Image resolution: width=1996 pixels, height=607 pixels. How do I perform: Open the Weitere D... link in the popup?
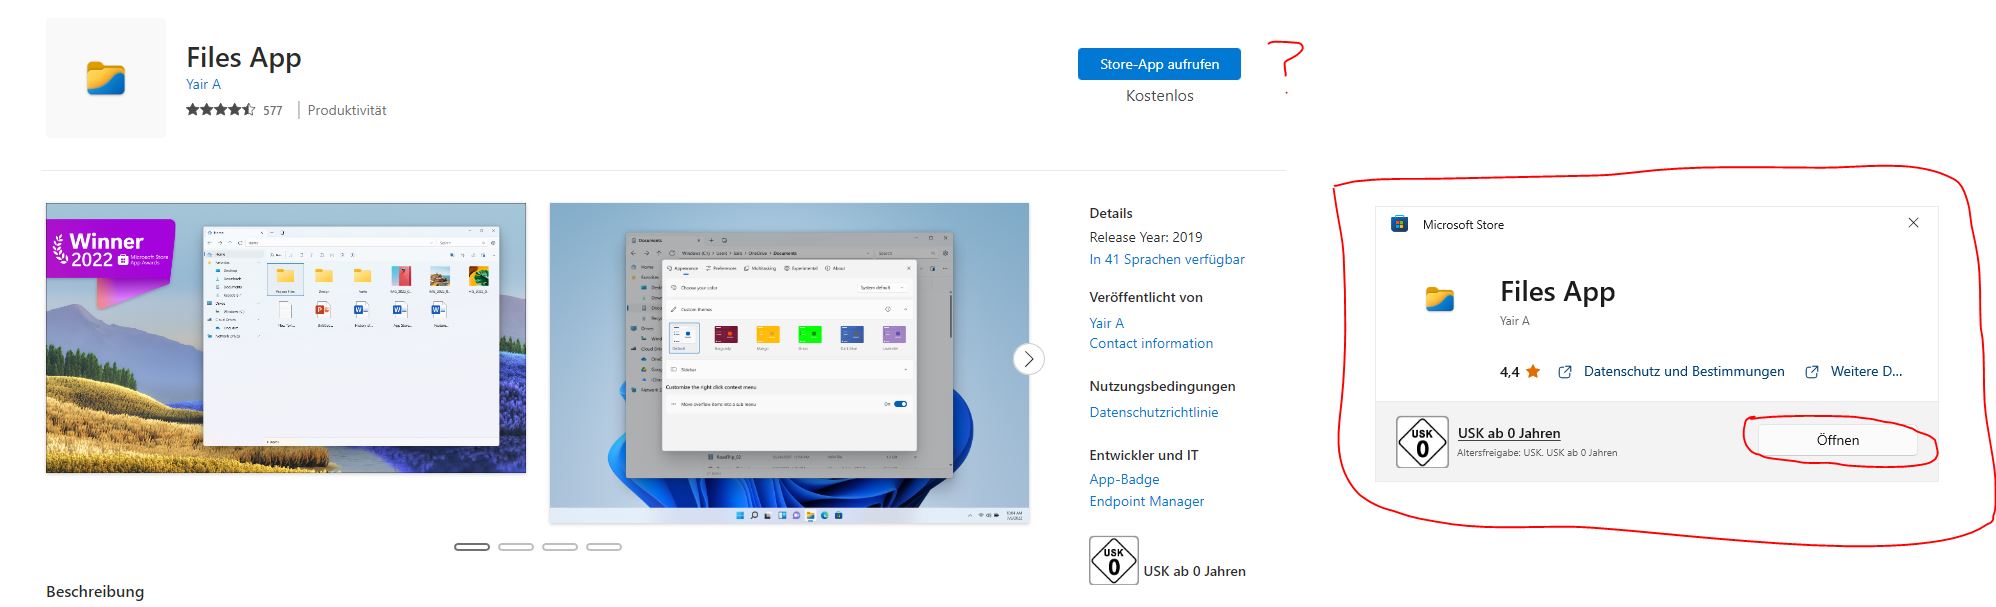1866,371
